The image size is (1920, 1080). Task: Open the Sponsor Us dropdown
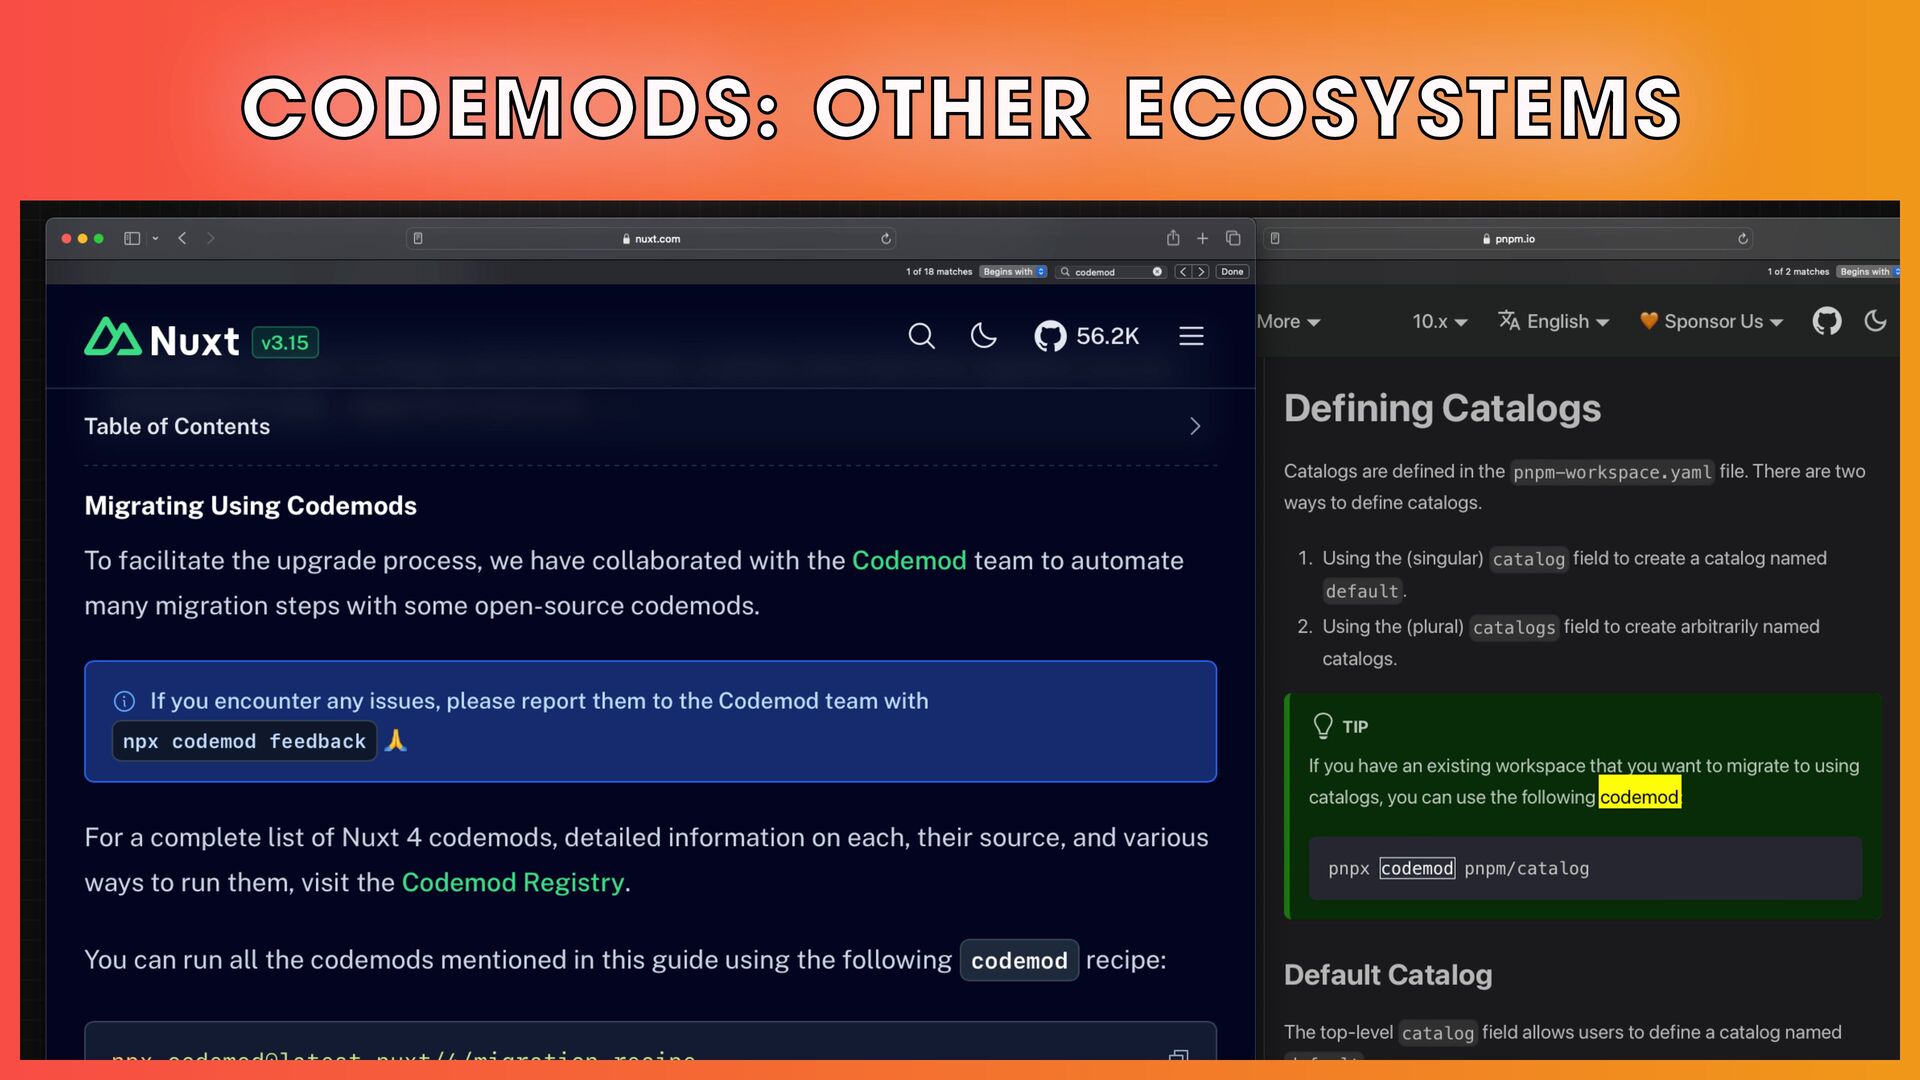click(1711, 321)
